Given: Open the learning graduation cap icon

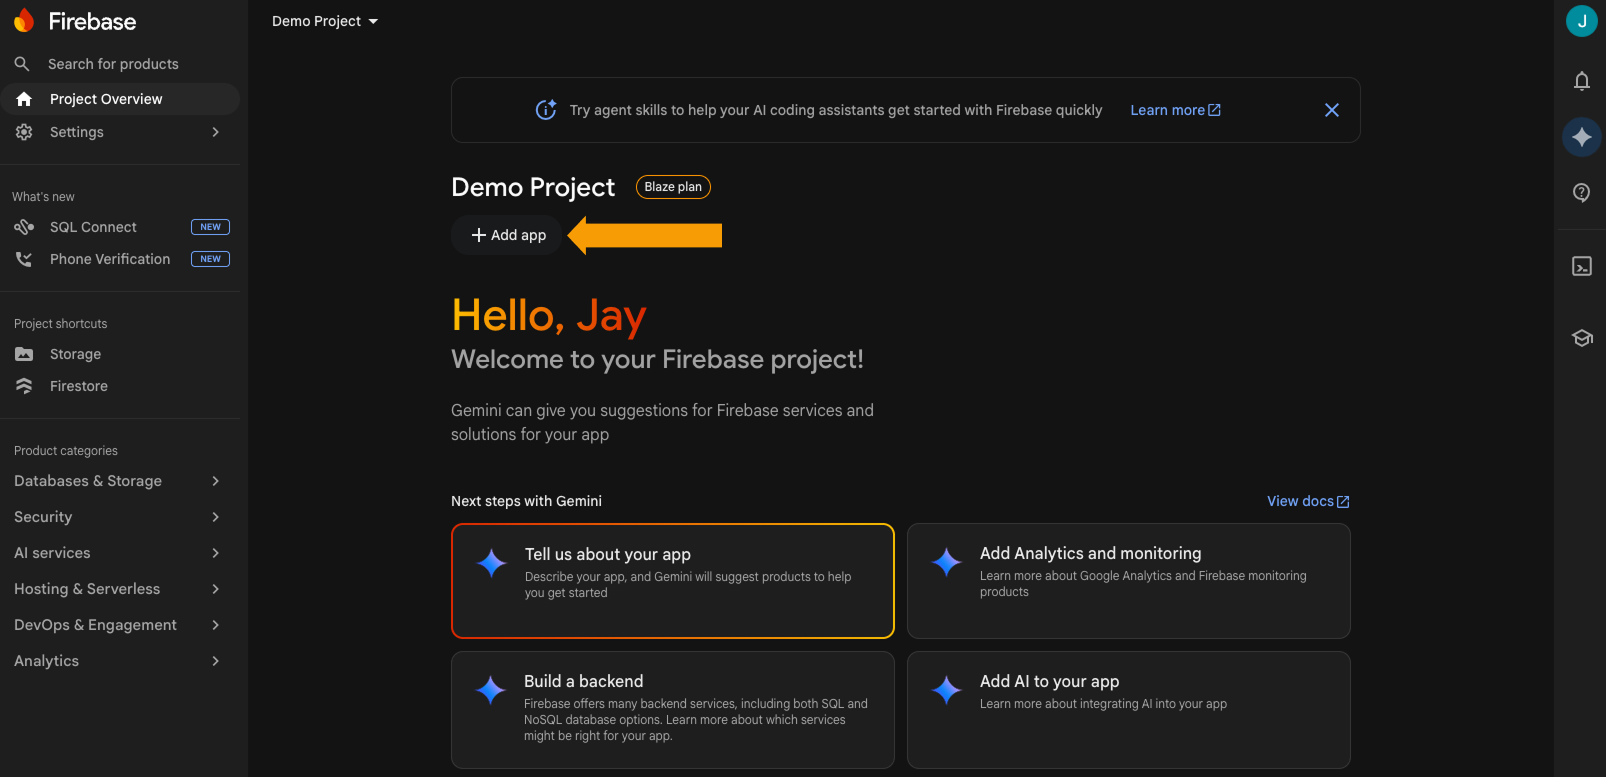Looking at the screenshot, I should [1582, 338].
